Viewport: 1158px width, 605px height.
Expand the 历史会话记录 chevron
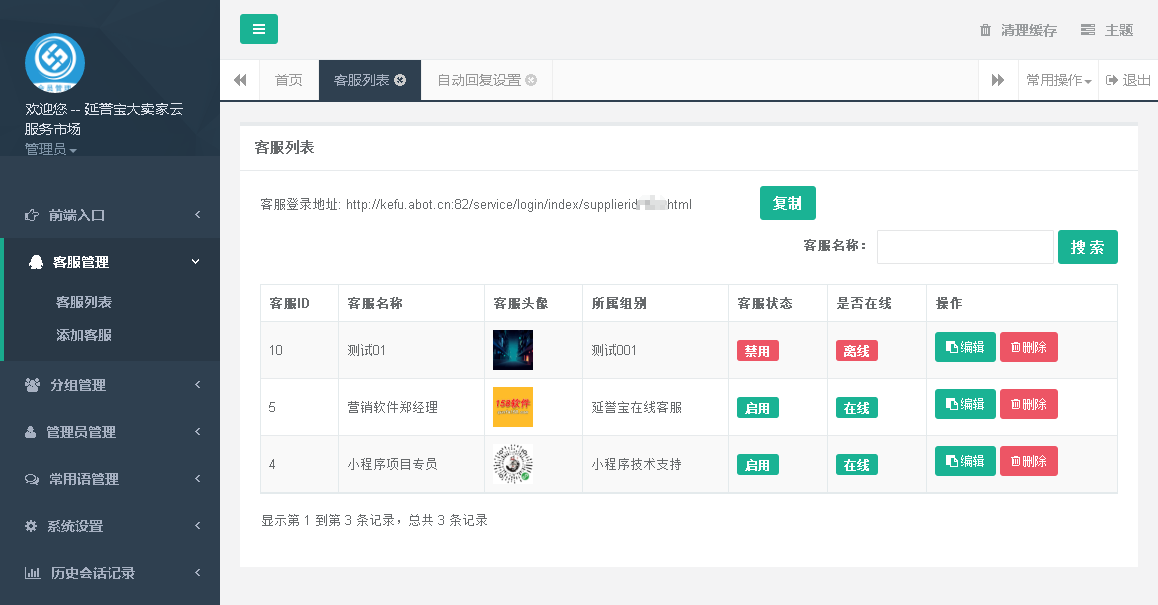tap(197, 572)
